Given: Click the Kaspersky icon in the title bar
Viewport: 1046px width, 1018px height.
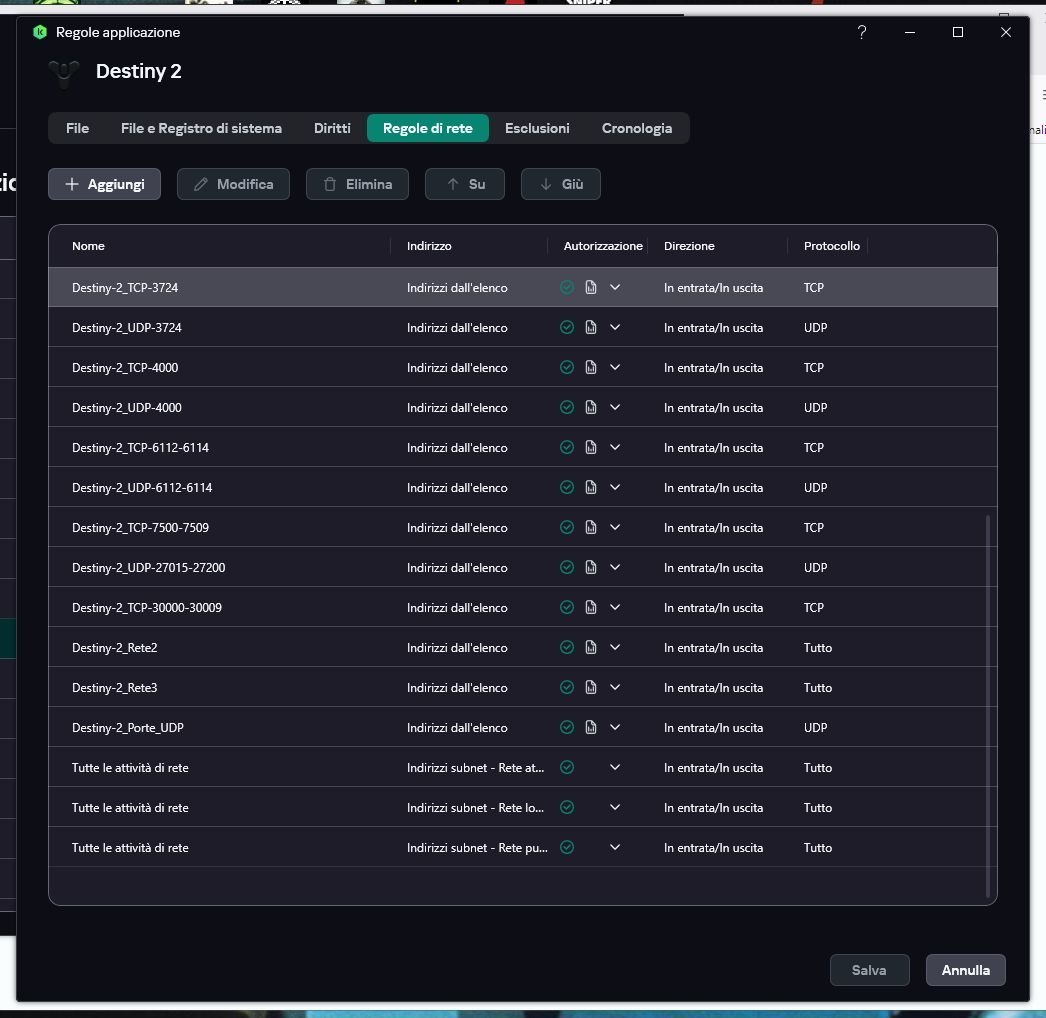Looking at the screenshot, I should pyautogui.click(x=40, y=32).
